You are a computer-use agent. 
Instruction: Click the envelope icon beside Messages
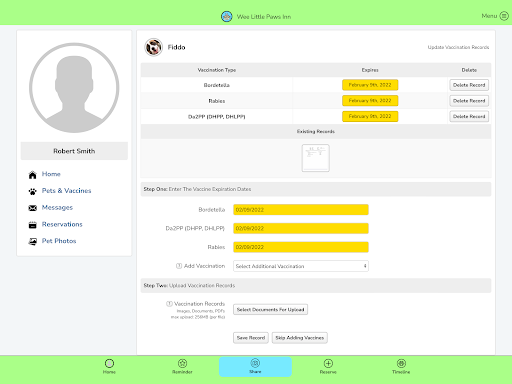click(32, 208)
